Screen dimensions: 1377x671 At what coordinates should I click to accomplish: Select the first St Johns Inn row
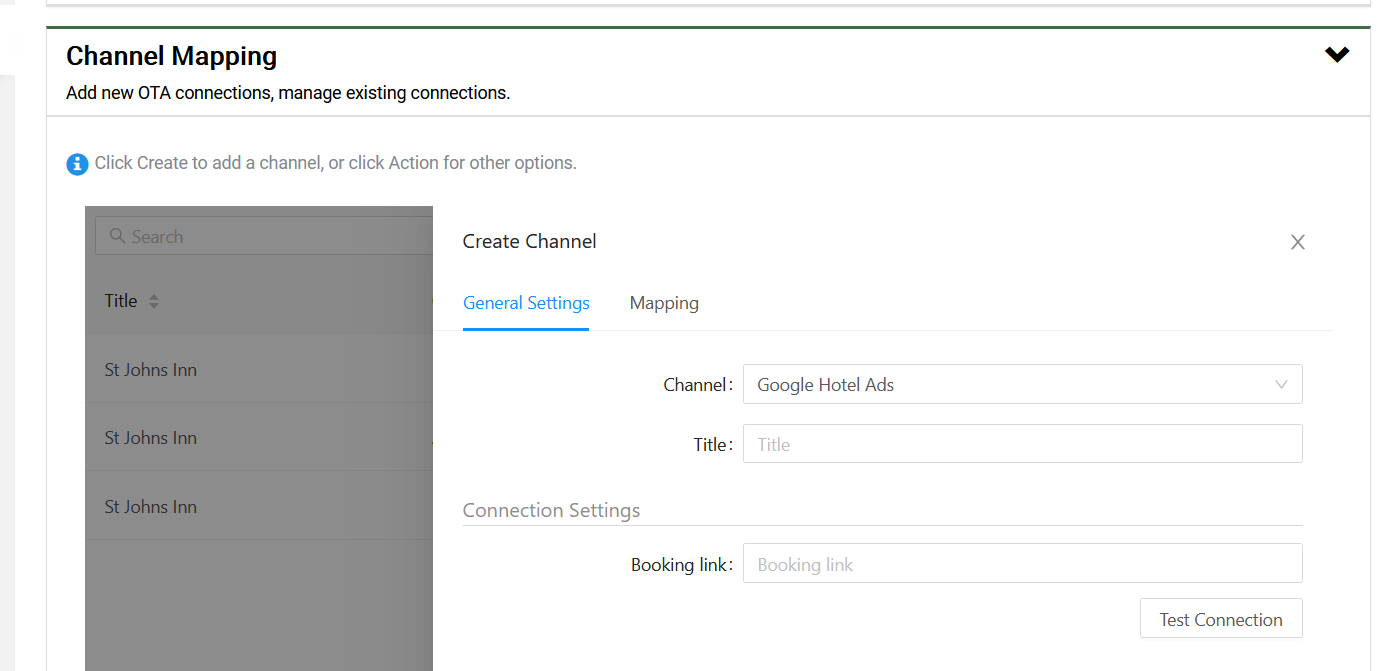tap(259, 370)
